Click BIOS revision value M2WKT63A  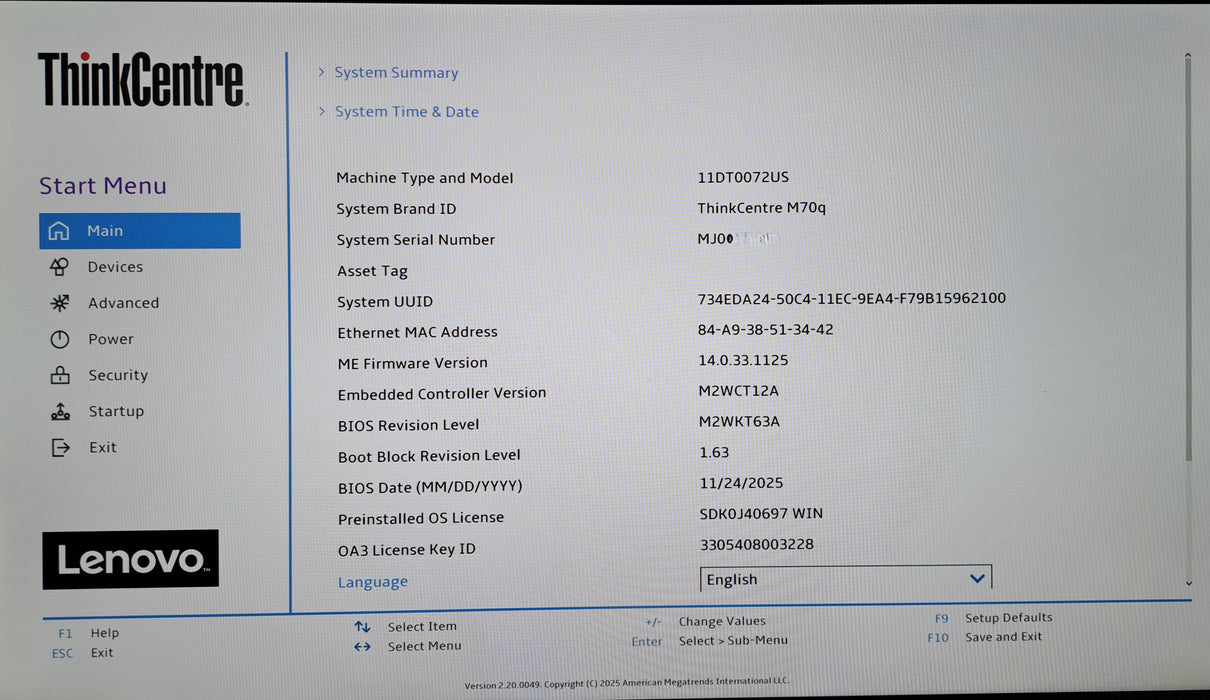pyautogui.click(x=740, y=421)
